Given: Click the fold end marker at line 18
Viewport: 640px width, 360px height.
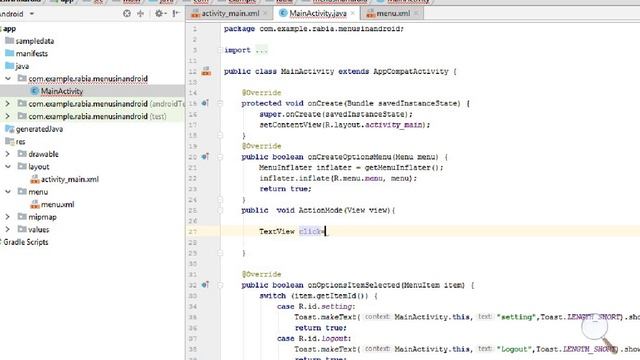Looking at the screenshot, I should (x=220, y=135).
